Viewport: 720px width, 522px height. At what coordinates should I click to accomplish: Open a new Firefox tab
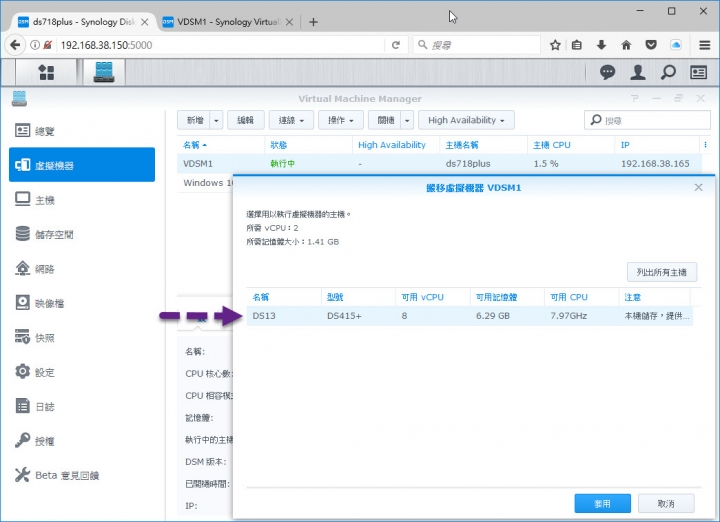click(x=313, y=22)
